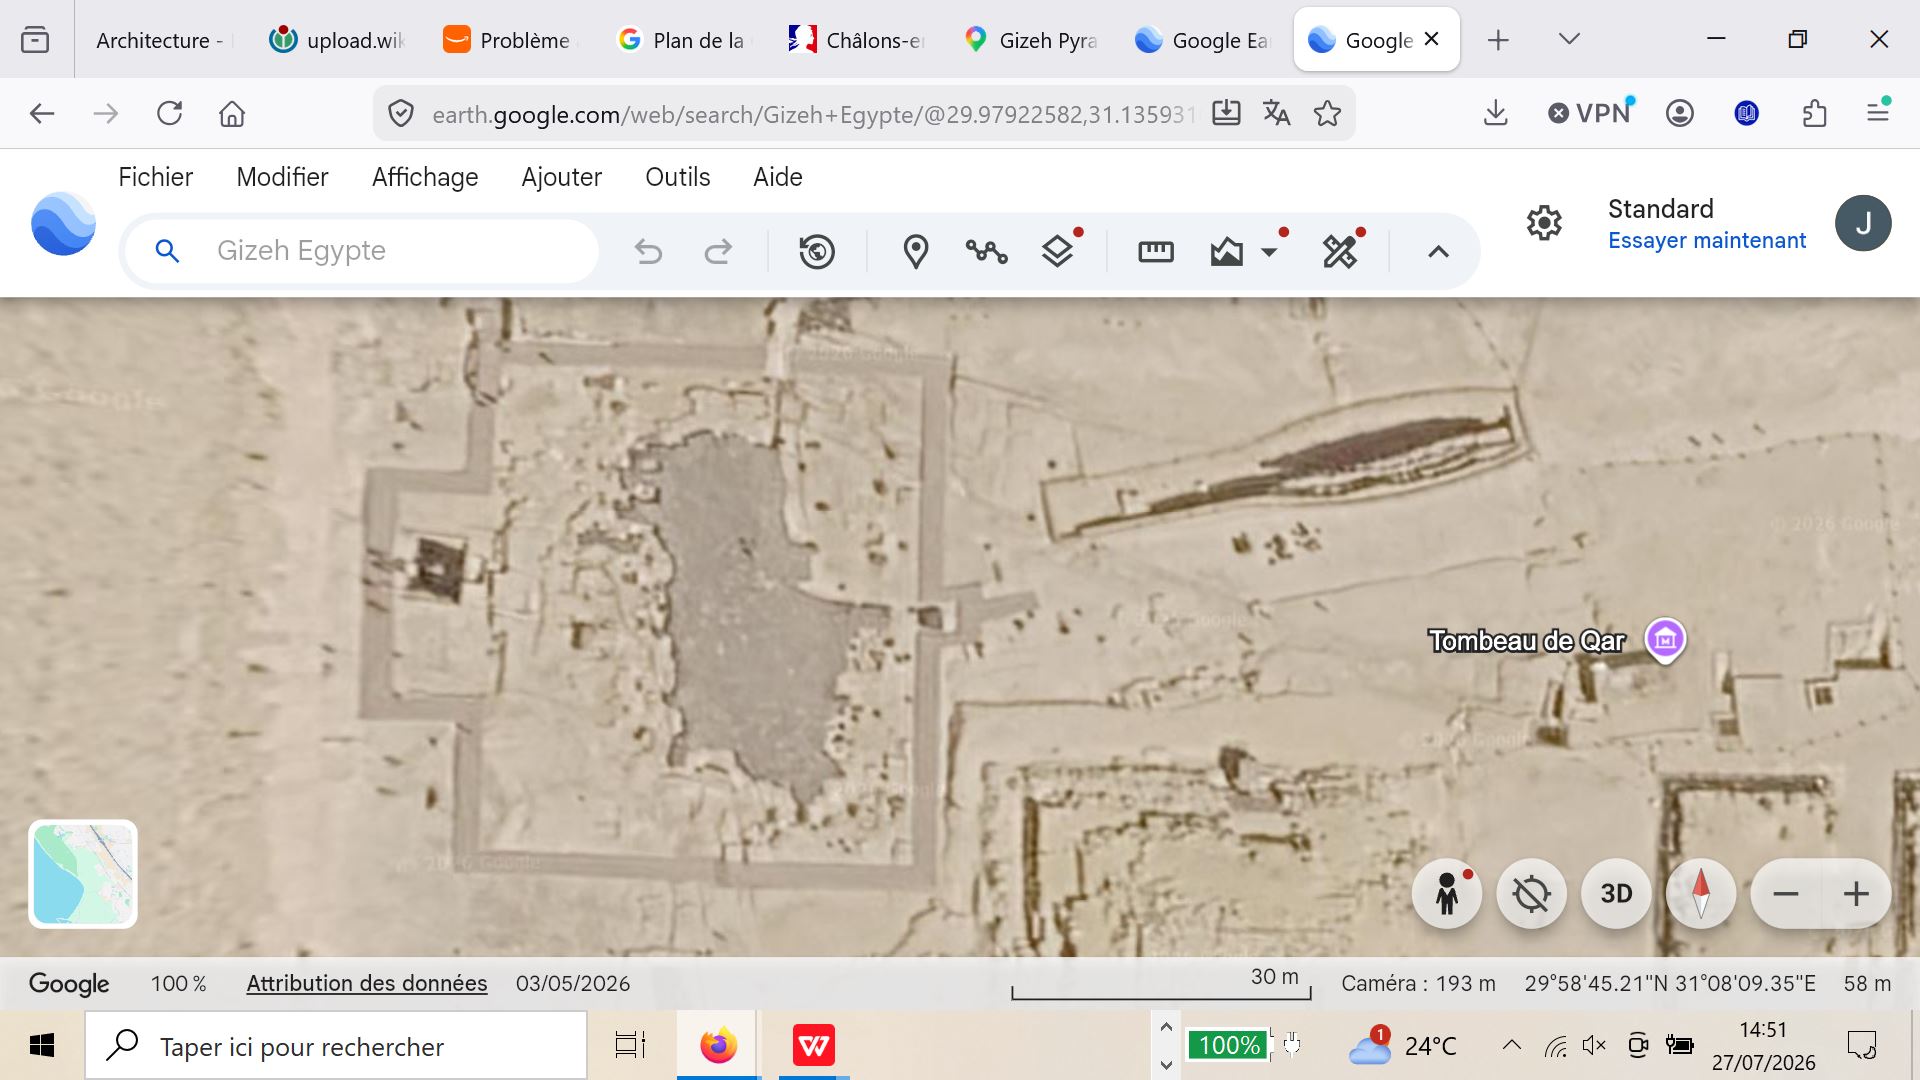This screenshot has height=1080, width=1920.
Task: Expand the browser tab list chevron
Action: tap(1569, 39)
